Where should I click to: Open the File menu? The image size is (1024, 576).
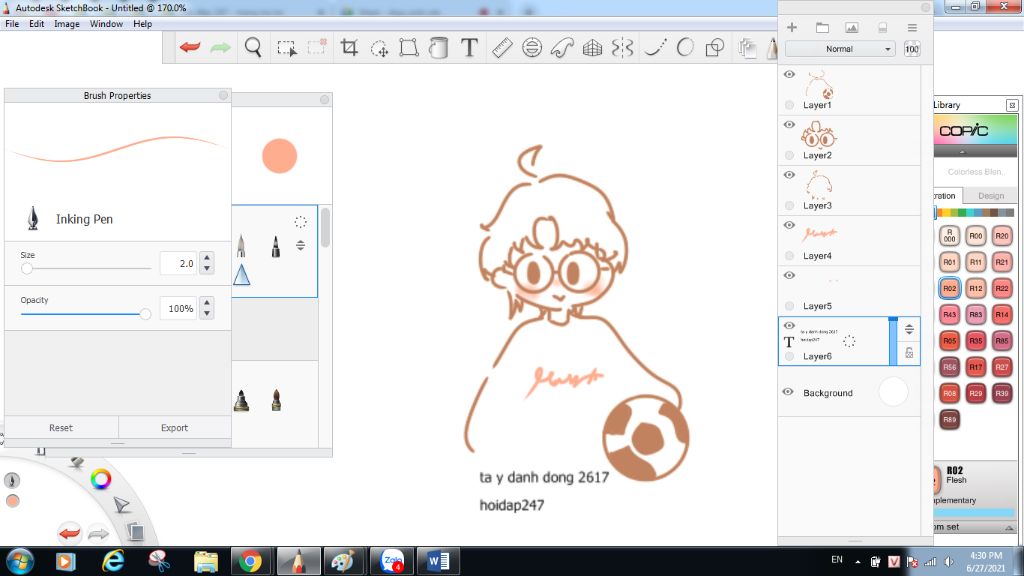coord(12,24)
